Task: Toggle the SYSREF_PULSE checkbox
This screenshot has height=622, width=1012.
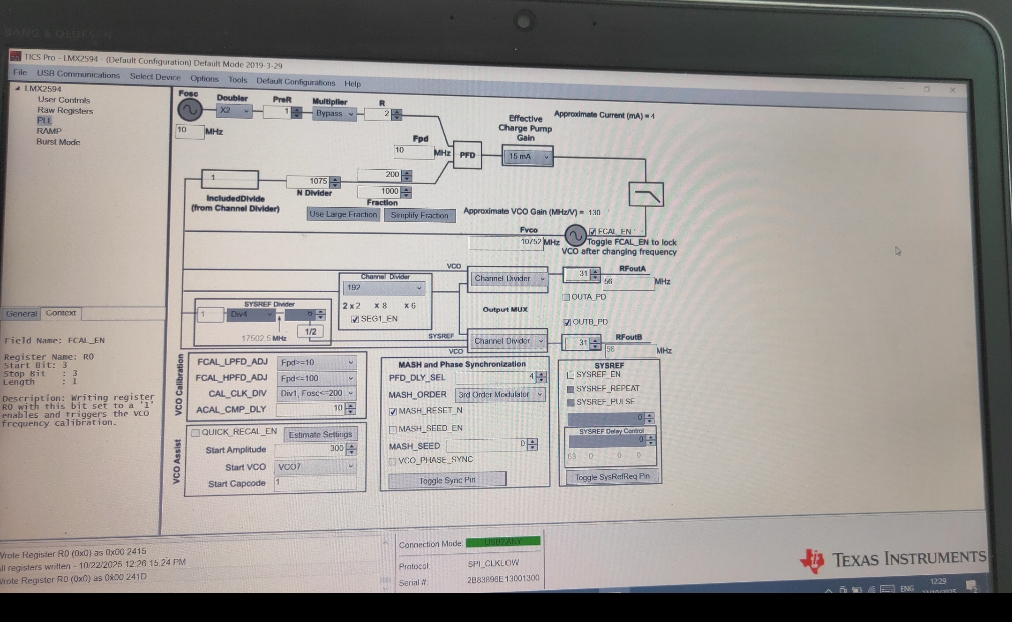Action: click(x=570, y=403)
